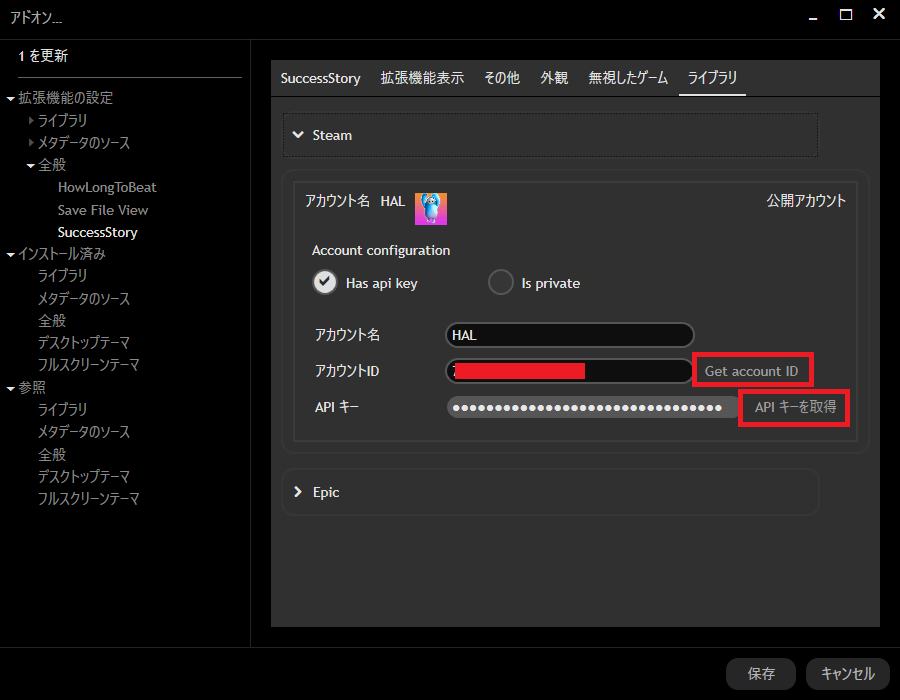The width and height of the screenshot is (900, 700).
Task: Open フルスクリーンテーマ under インストール済み
Action: pyautogui.click(x=88, y=365)
